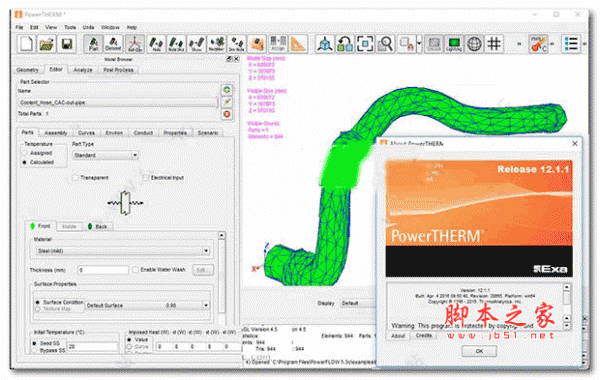Click the Thickness input field

pyautogui.click(x=103, y=270)
